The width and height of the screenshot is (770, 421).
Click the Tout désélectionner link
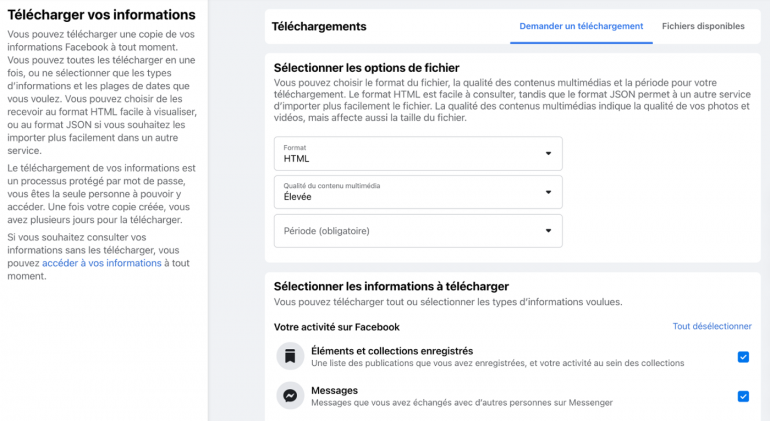[712, 326]
